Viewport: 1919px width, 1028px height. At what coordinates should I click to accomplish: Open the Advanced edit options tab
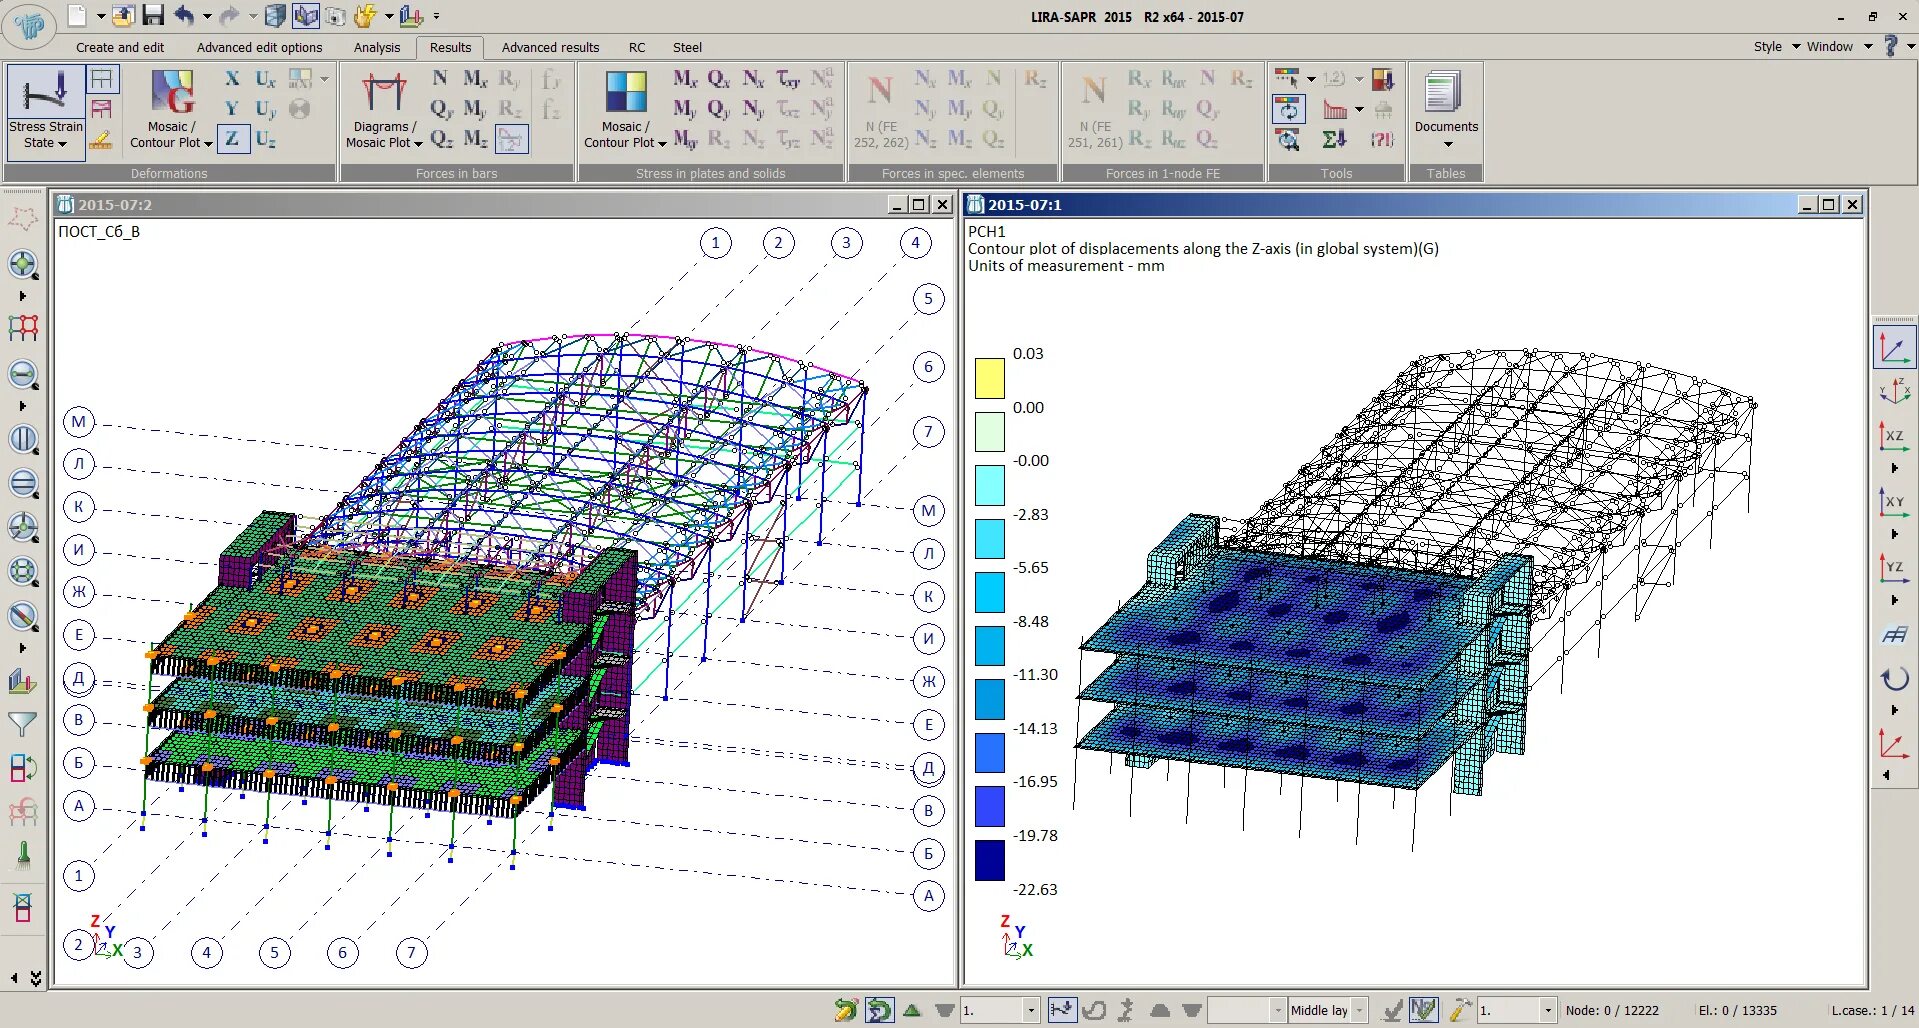259,47
